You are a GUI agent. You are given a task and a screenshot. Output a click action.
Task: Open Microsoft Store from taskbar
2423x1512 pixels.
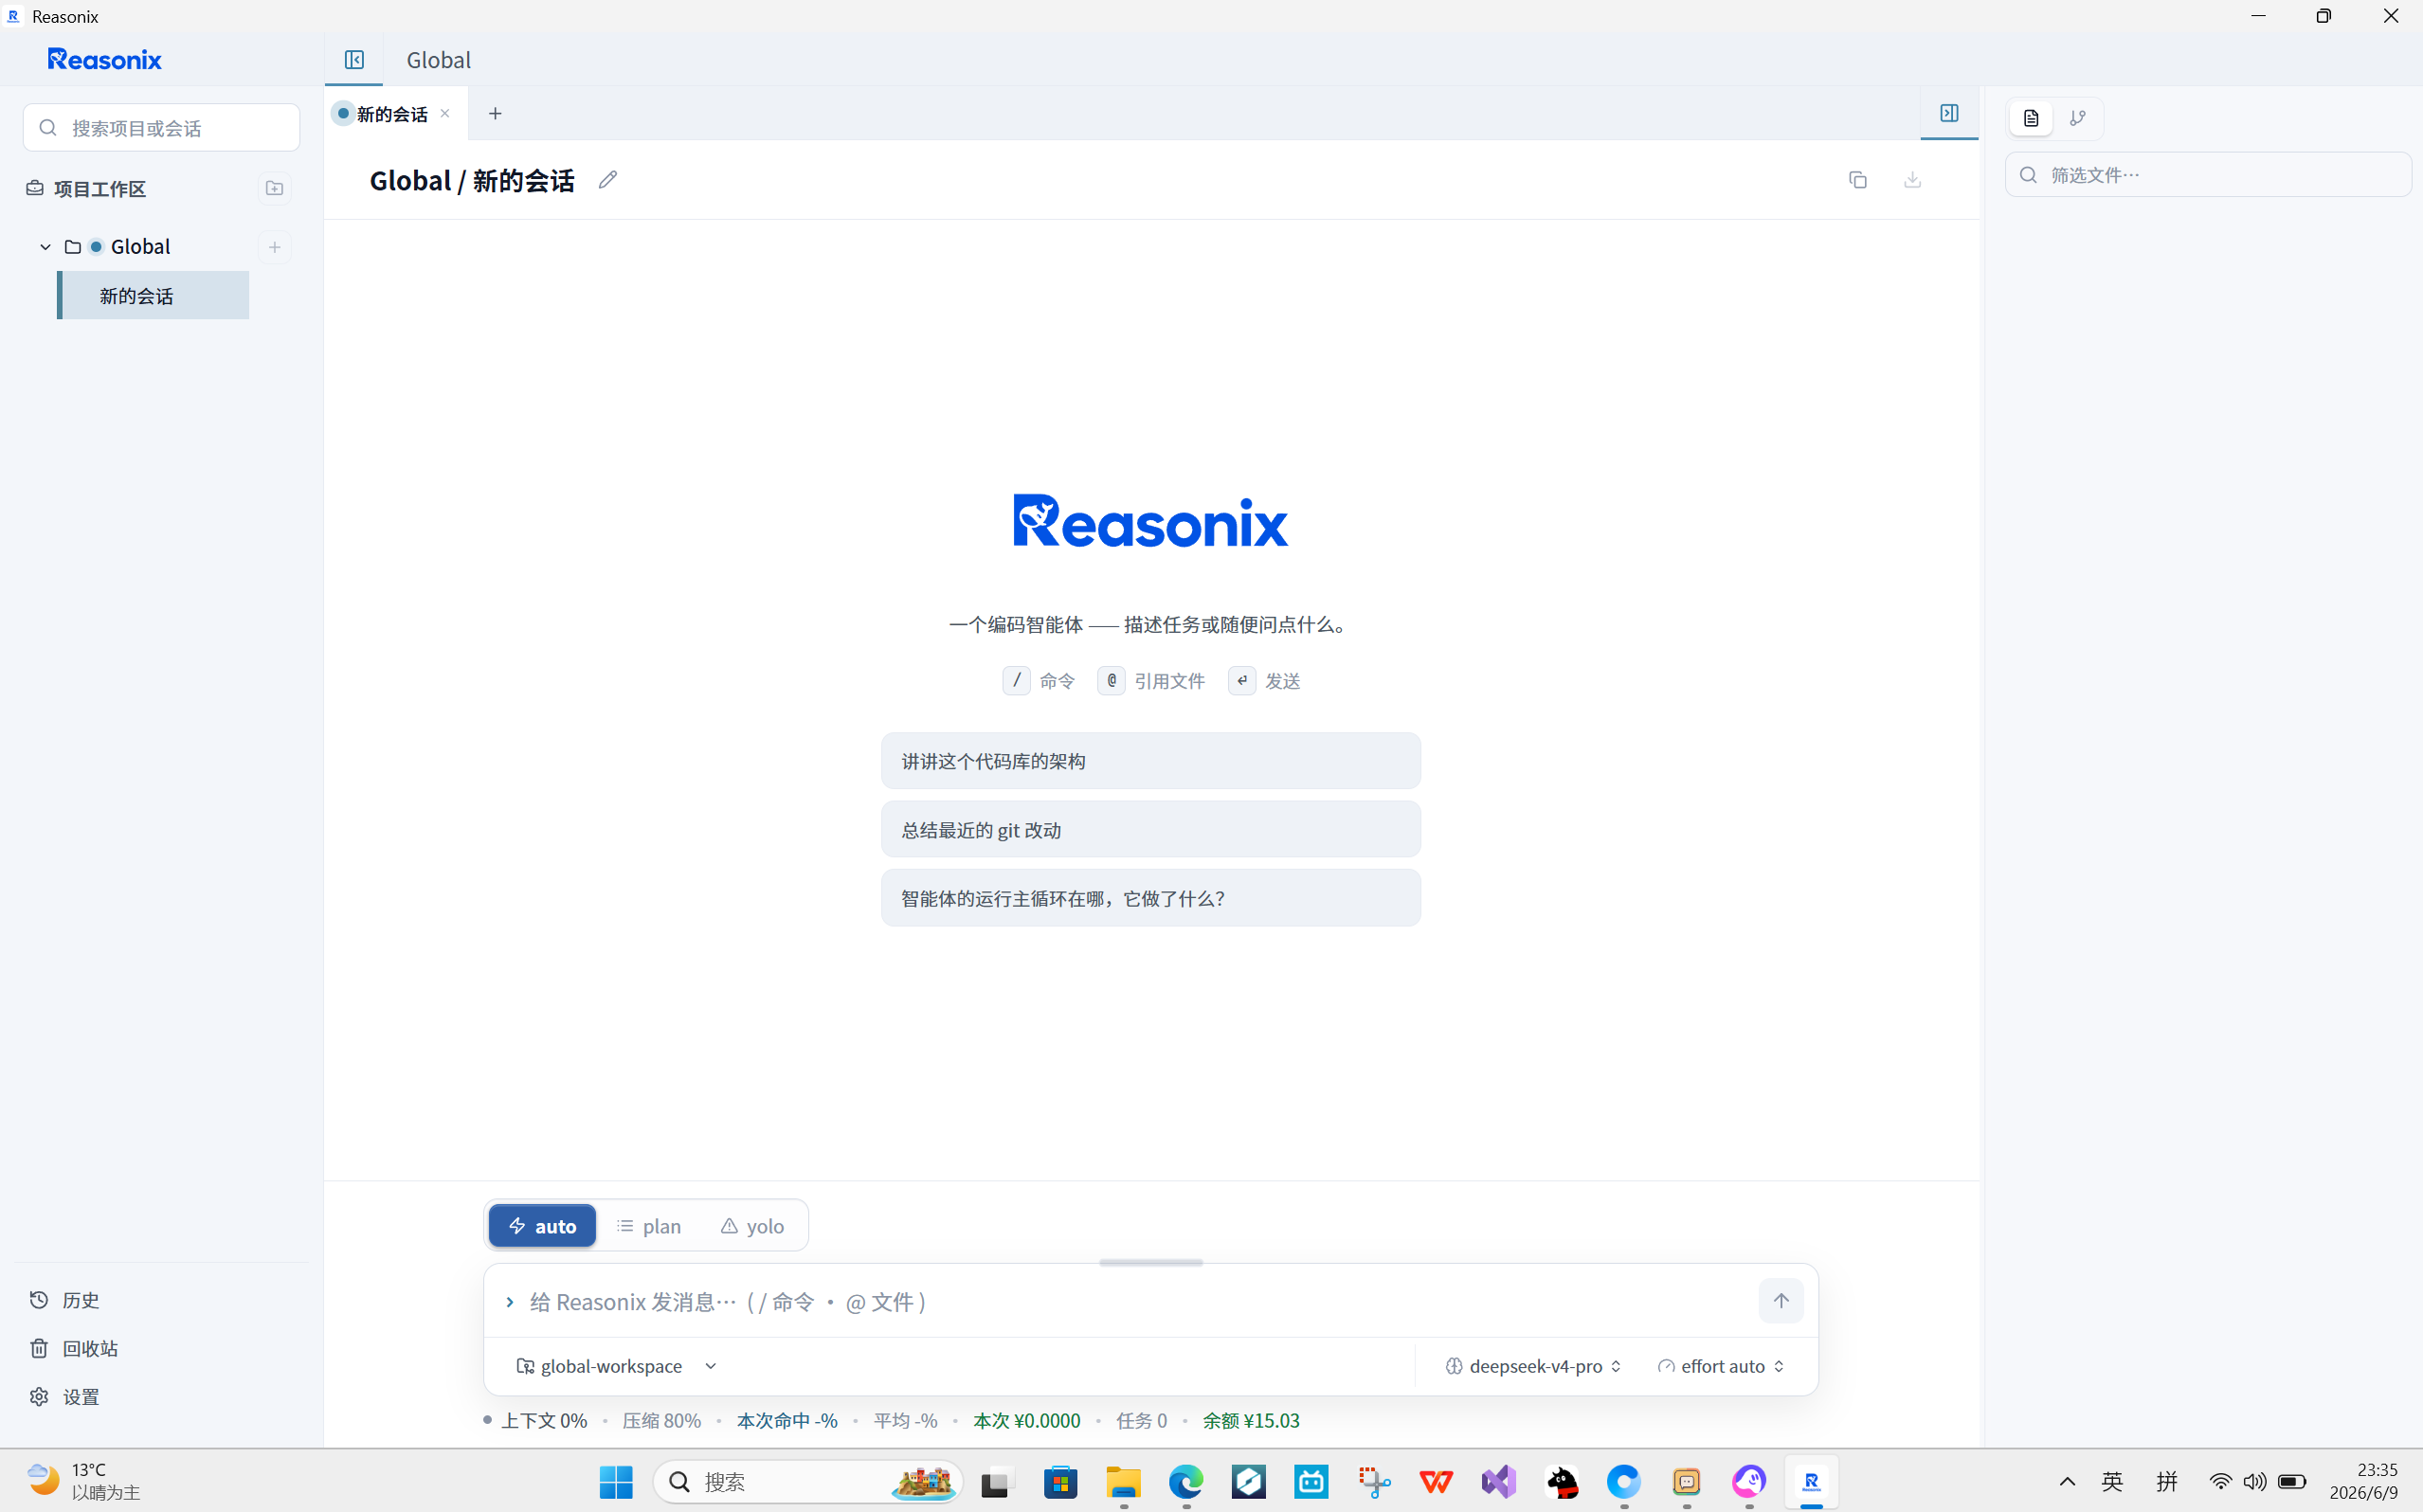1061,1481
